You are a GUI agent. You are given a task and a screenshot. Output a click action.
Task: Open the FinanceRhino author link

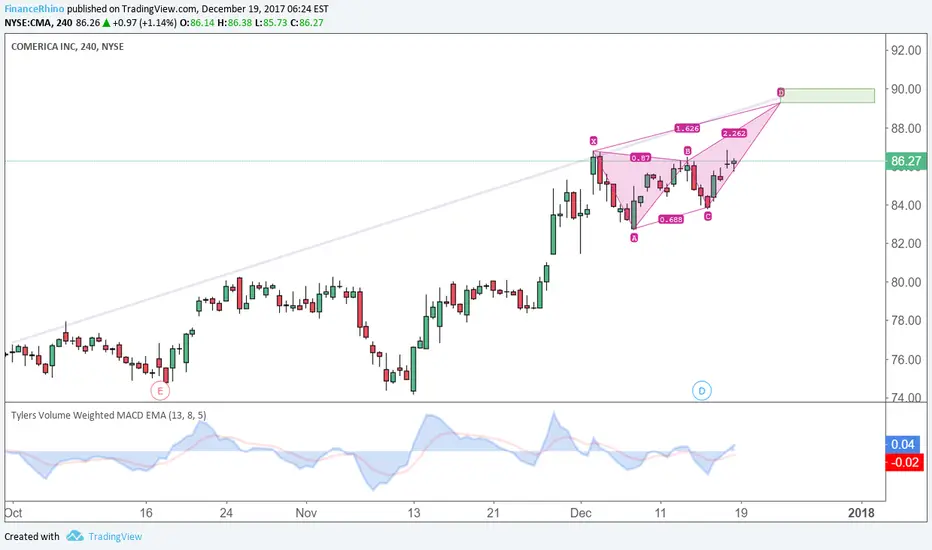tap(34, 9)
